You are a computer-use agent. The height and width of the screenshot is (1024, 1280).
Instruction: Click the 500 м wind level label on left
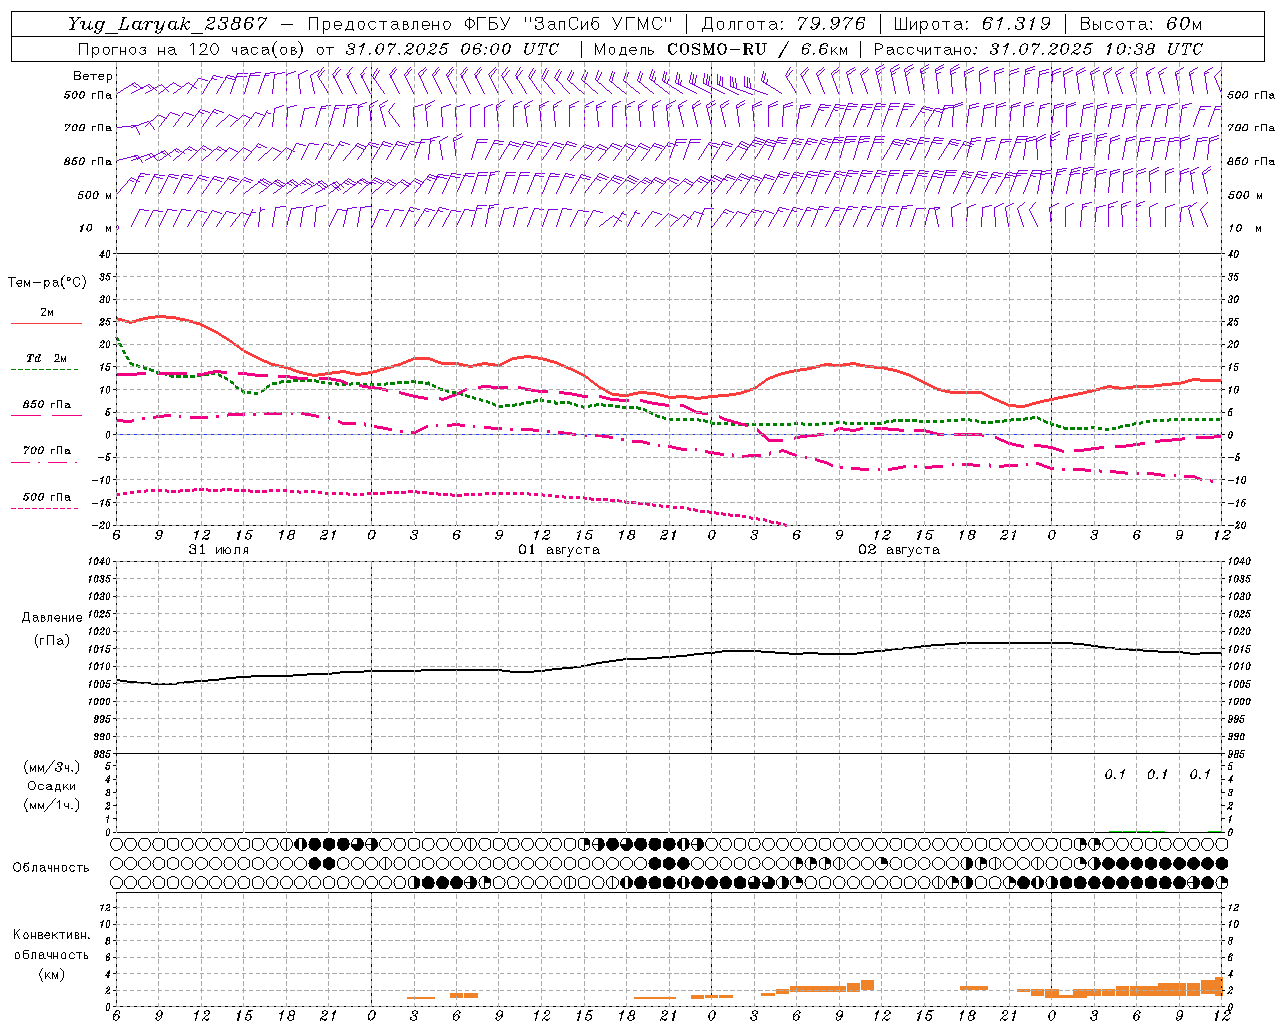(x=95, y=195)
